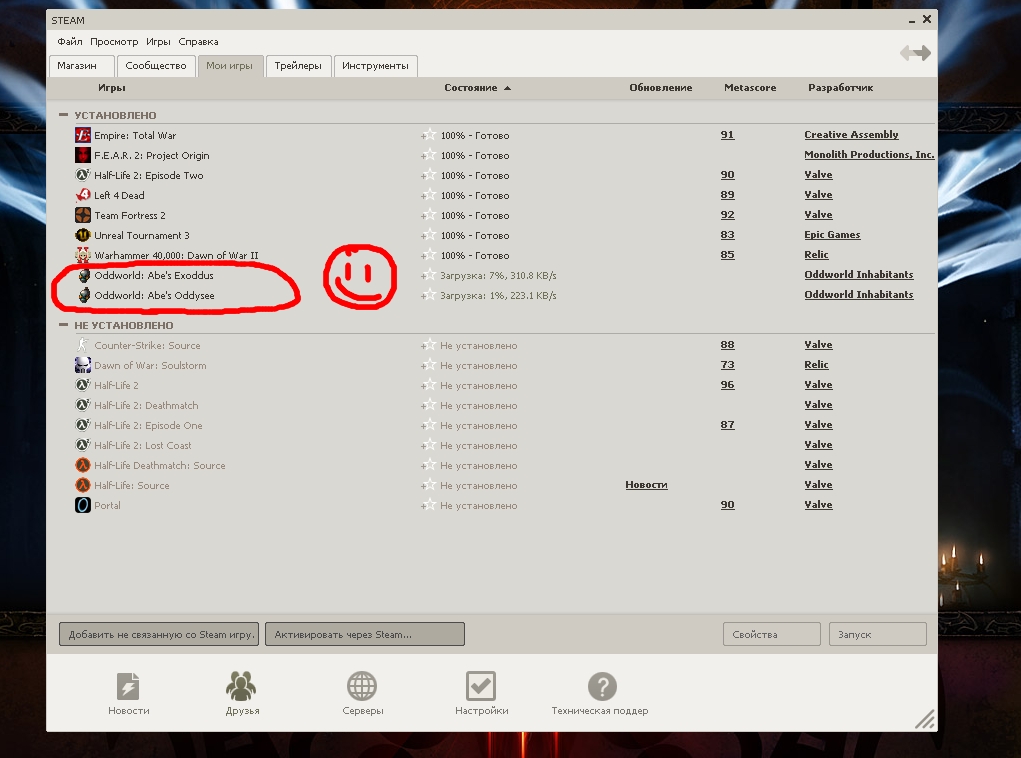Open the Серверы servers globe icon

(362, 686)
